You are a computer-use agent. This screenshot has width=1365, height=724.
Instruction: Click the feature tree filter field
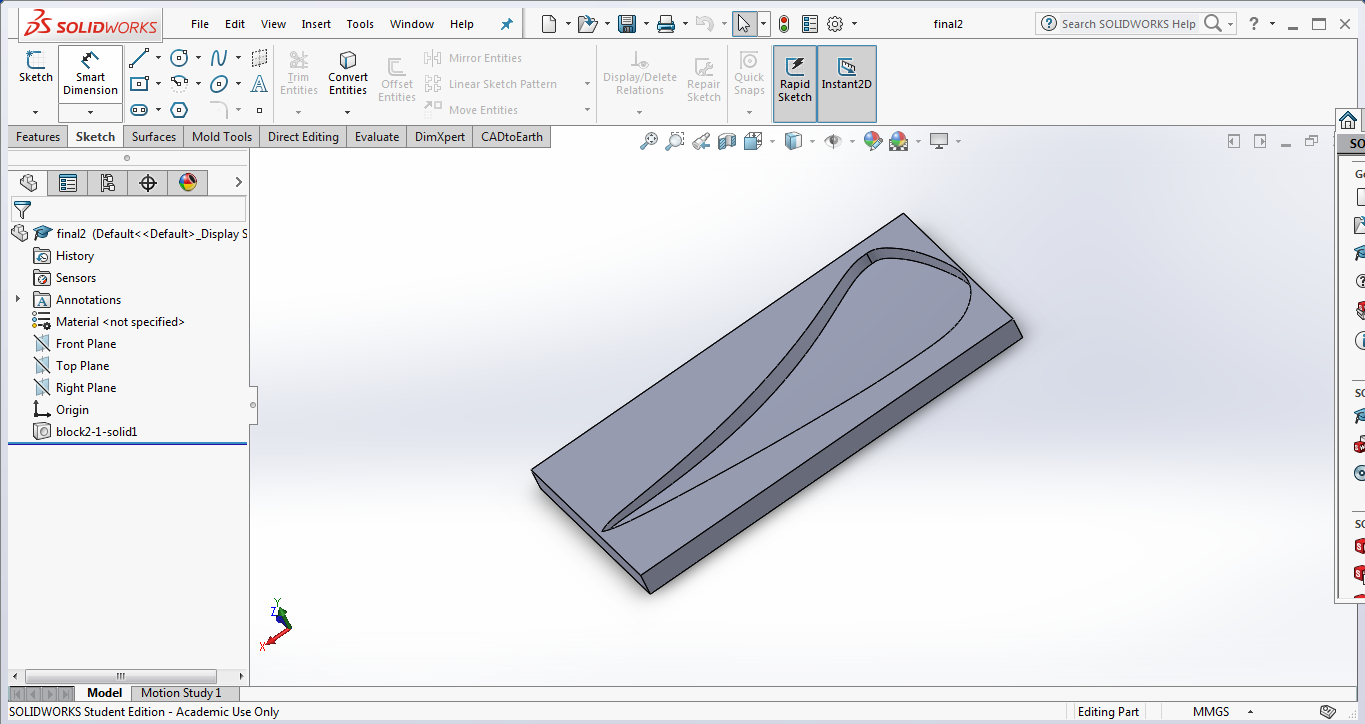click(128, 209)
